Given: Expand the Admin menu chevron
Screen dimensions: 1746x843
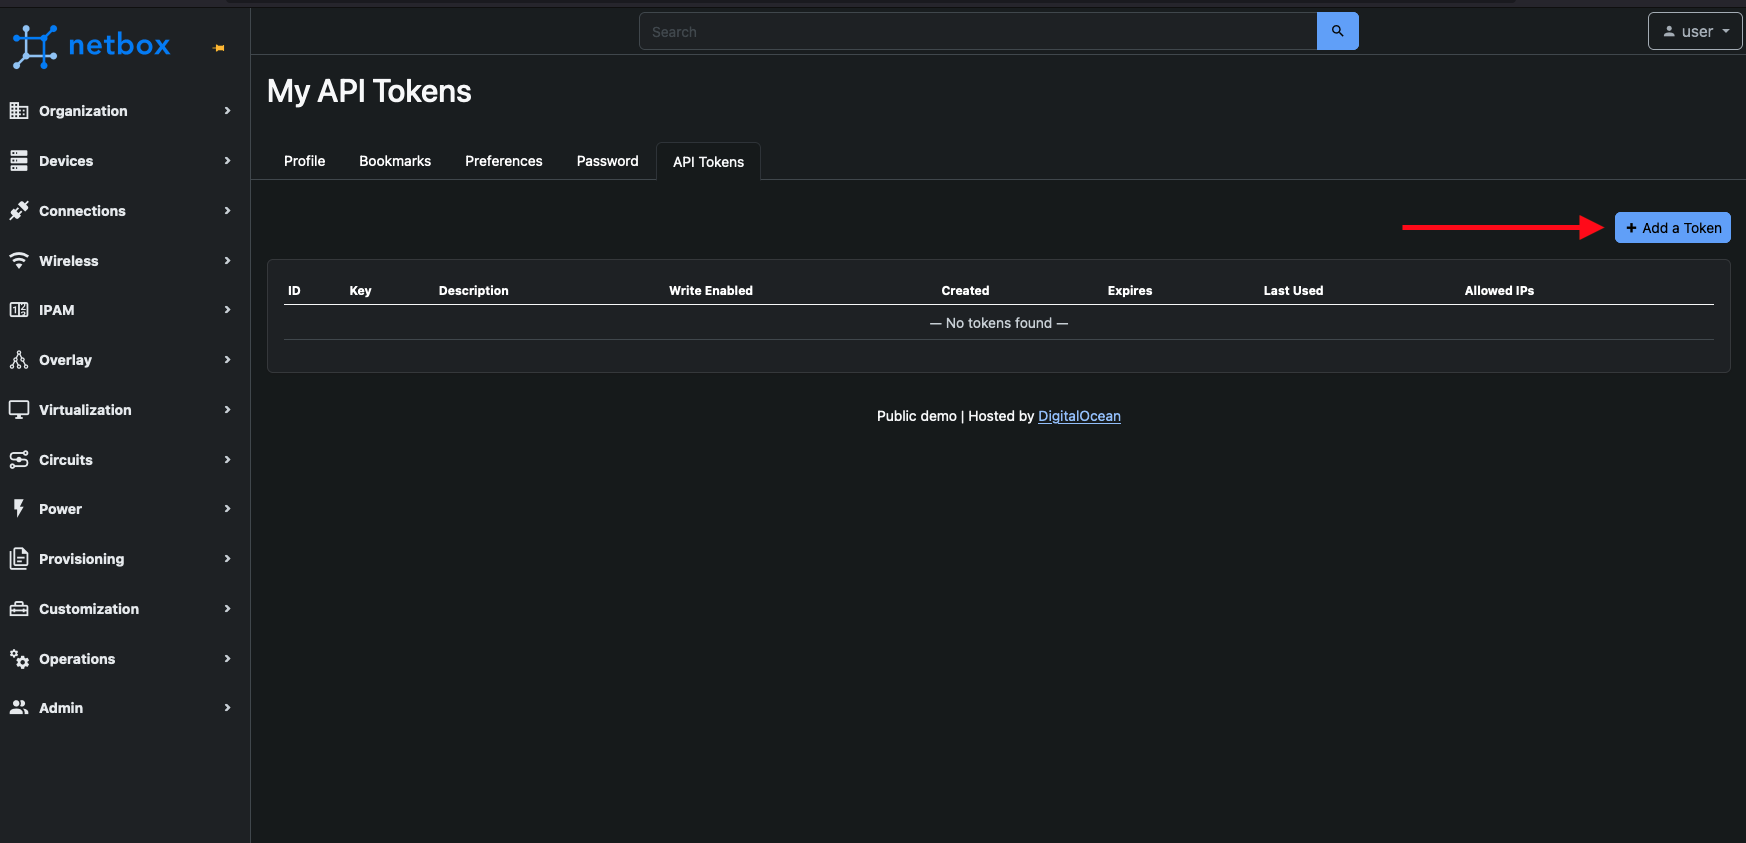Looking at the screenshot, I should (228, 708).
